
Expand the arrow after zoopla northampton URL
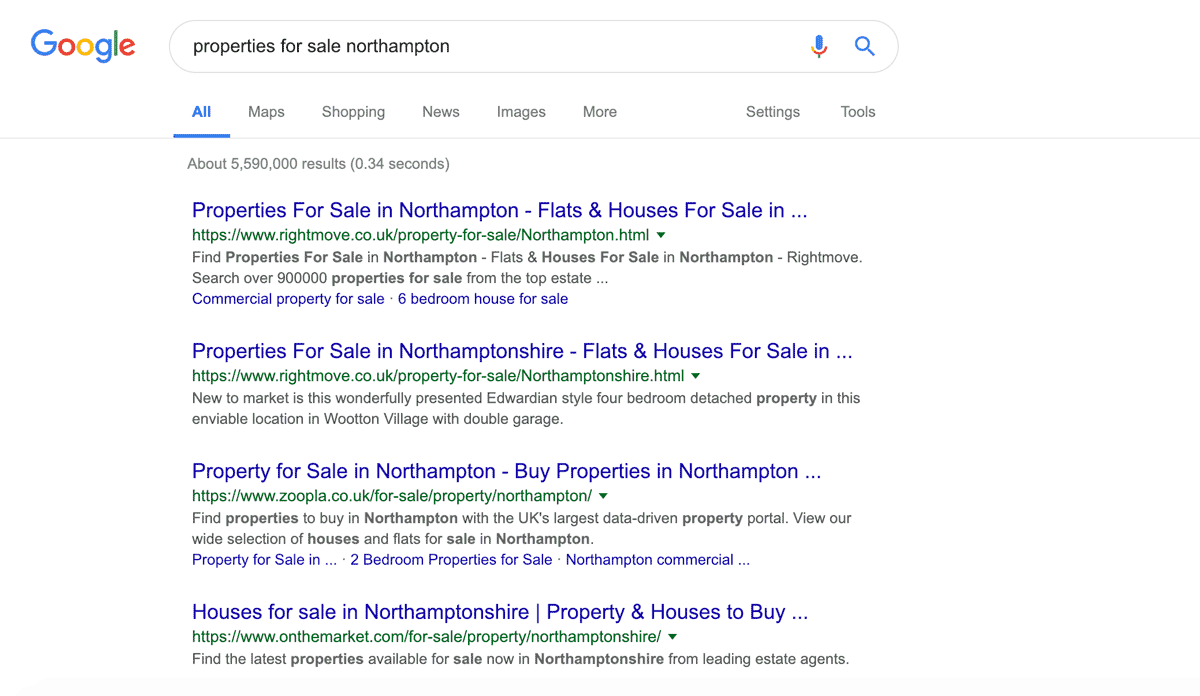point(603,496)
